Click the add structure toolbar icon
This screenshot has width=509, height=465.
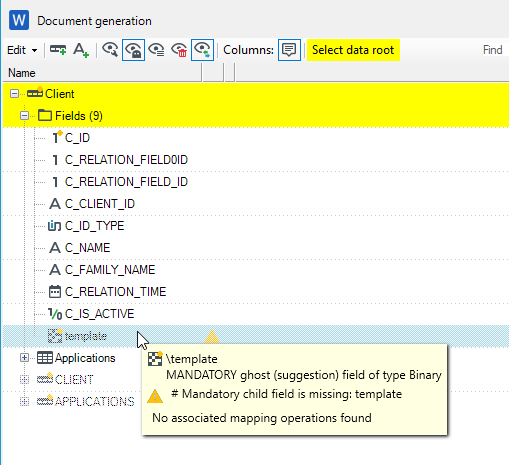pyautogui.click(x=58, y=50)
